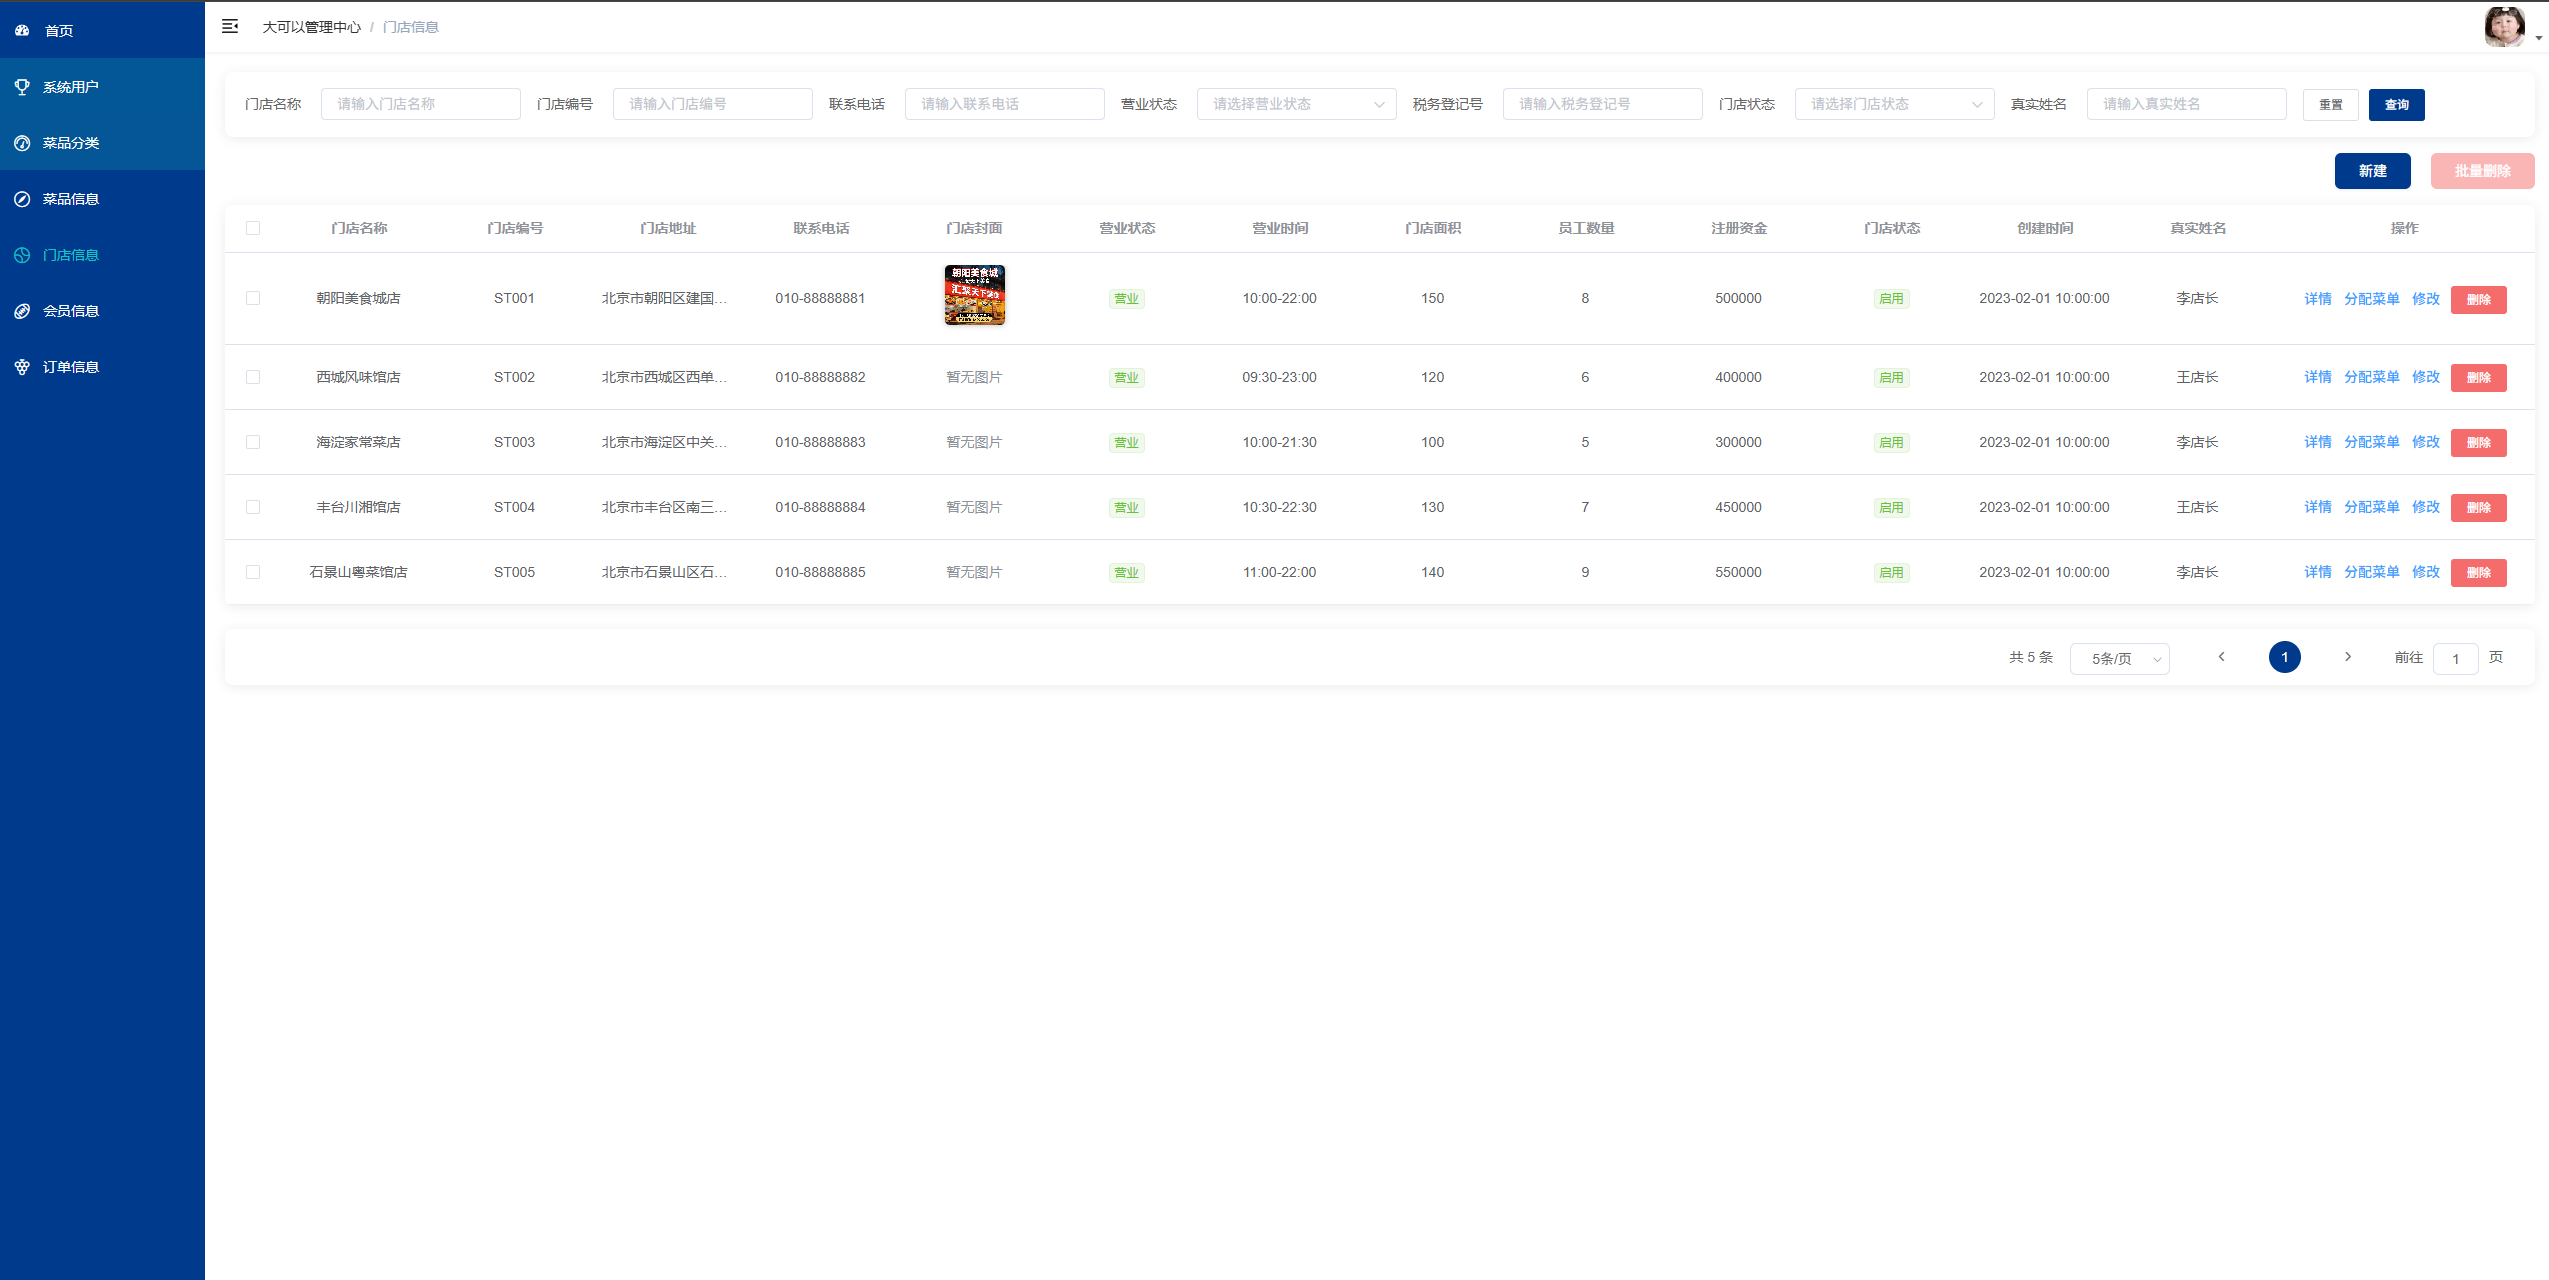Open 会员信息 in the sidebar

point(102,311)
